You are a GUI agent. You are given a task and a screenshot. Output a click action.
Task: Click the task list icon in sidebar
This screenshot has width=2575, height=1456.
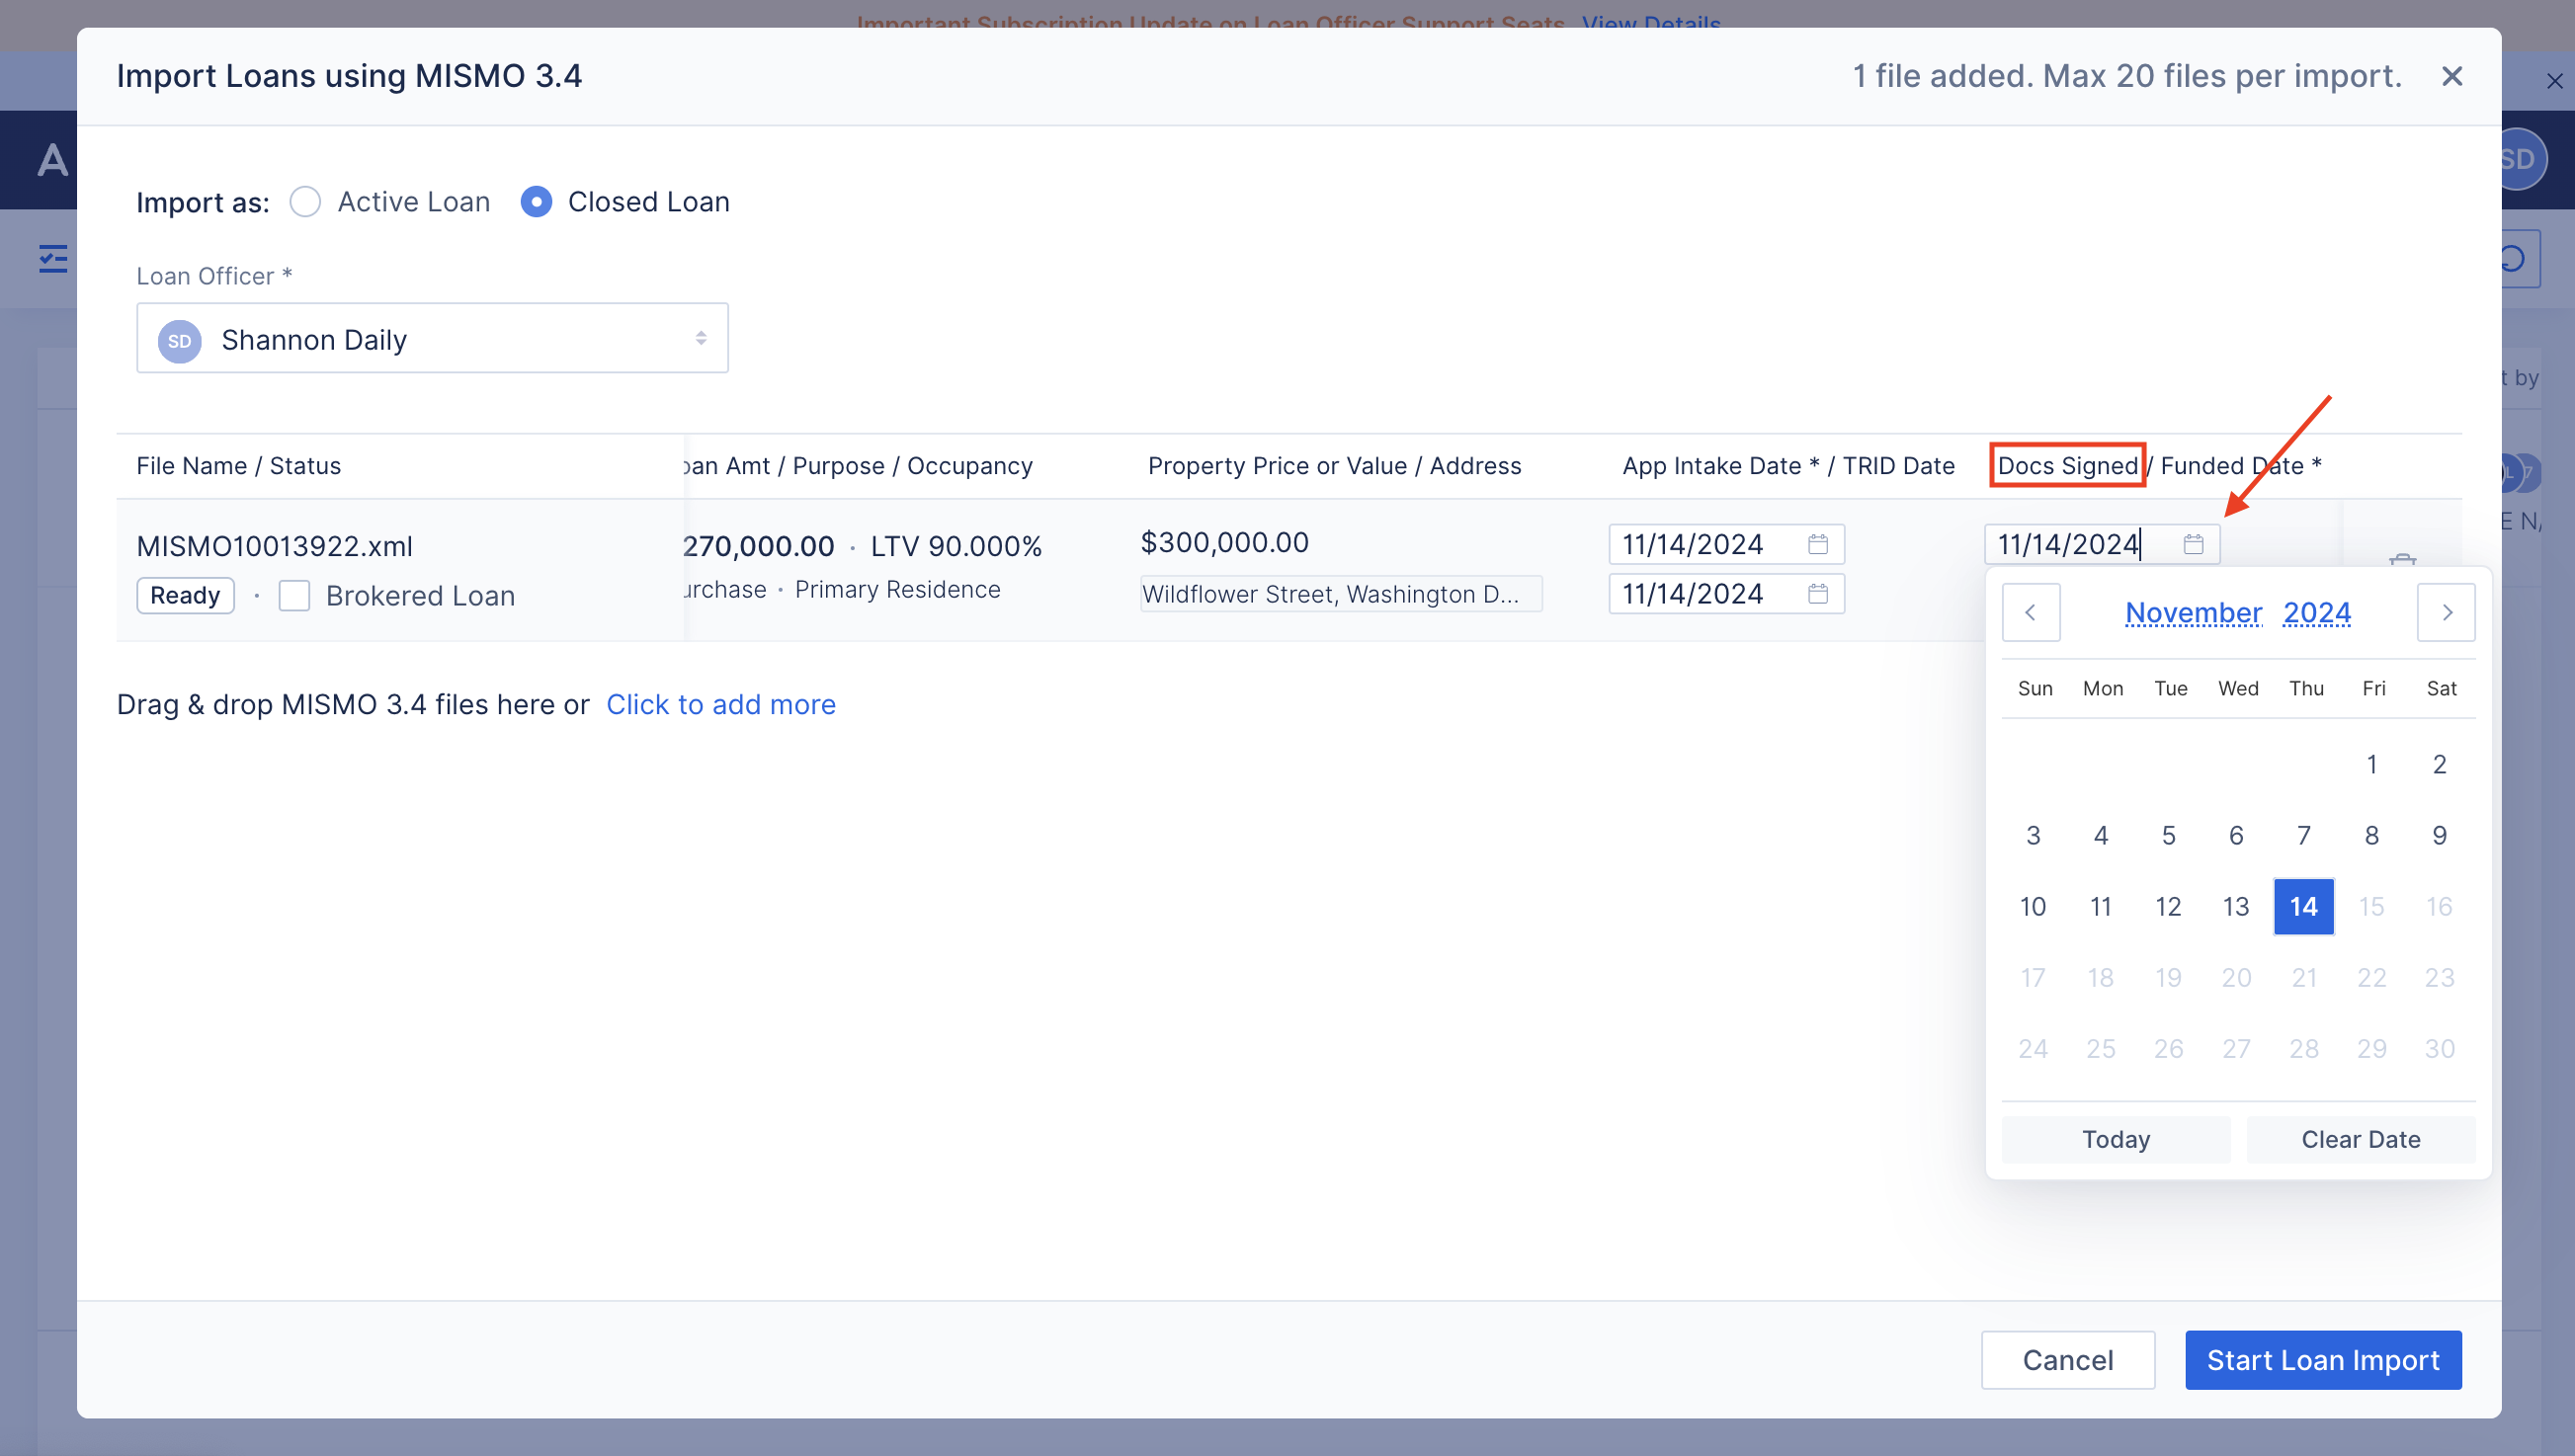point(53,258)
